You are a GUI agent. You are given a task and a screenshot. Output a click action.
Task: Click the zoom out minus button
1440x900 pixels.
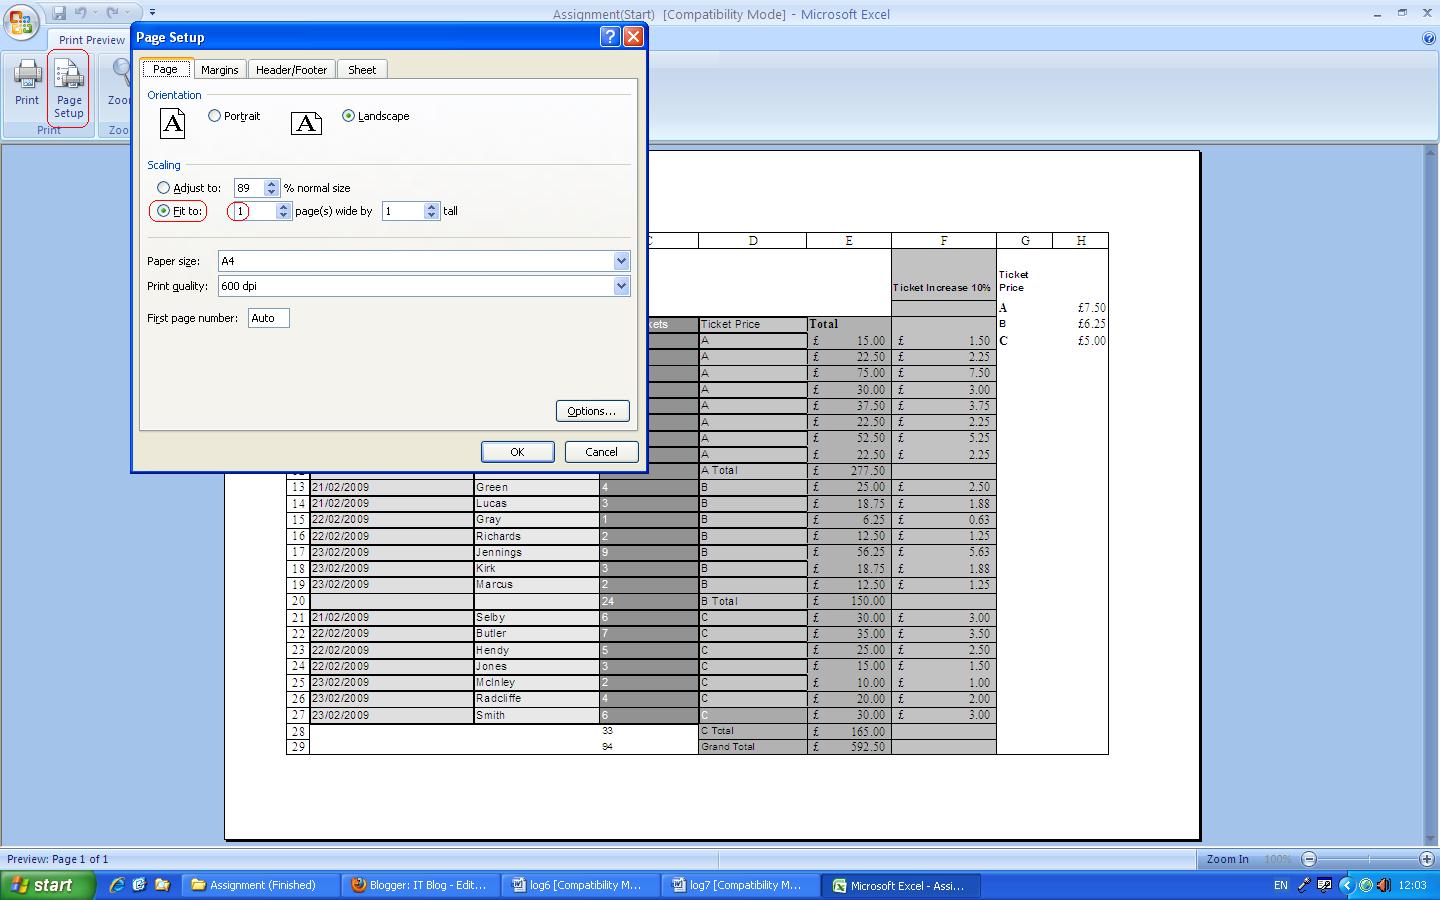(1309, 859)
